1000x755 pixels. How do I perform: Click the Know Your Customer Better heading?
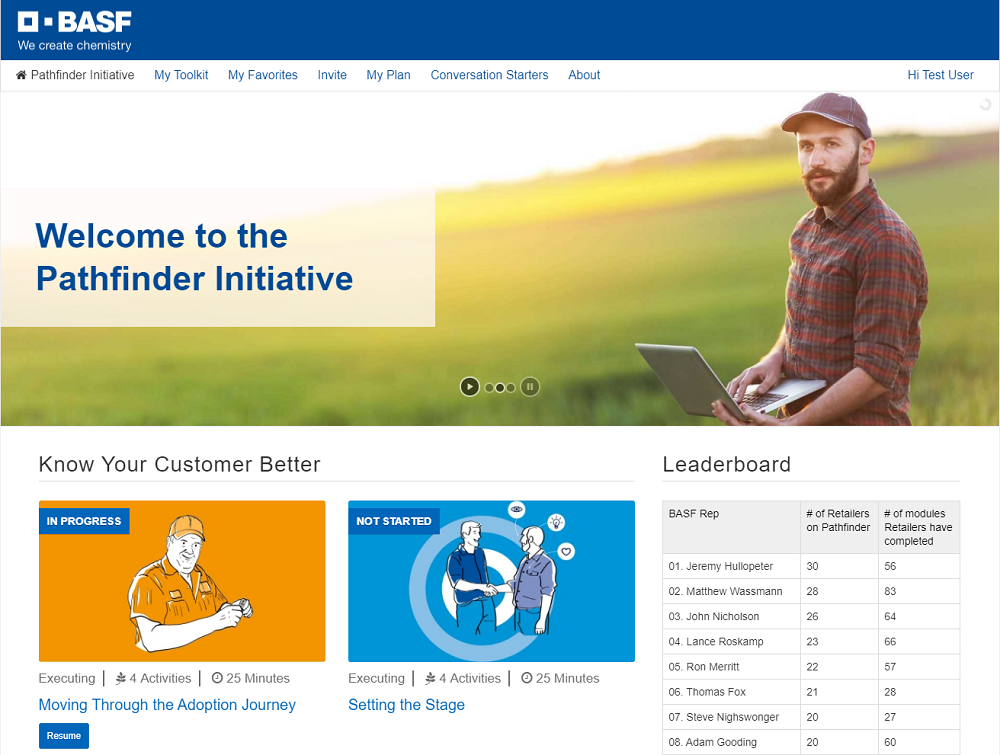[179, 464]
